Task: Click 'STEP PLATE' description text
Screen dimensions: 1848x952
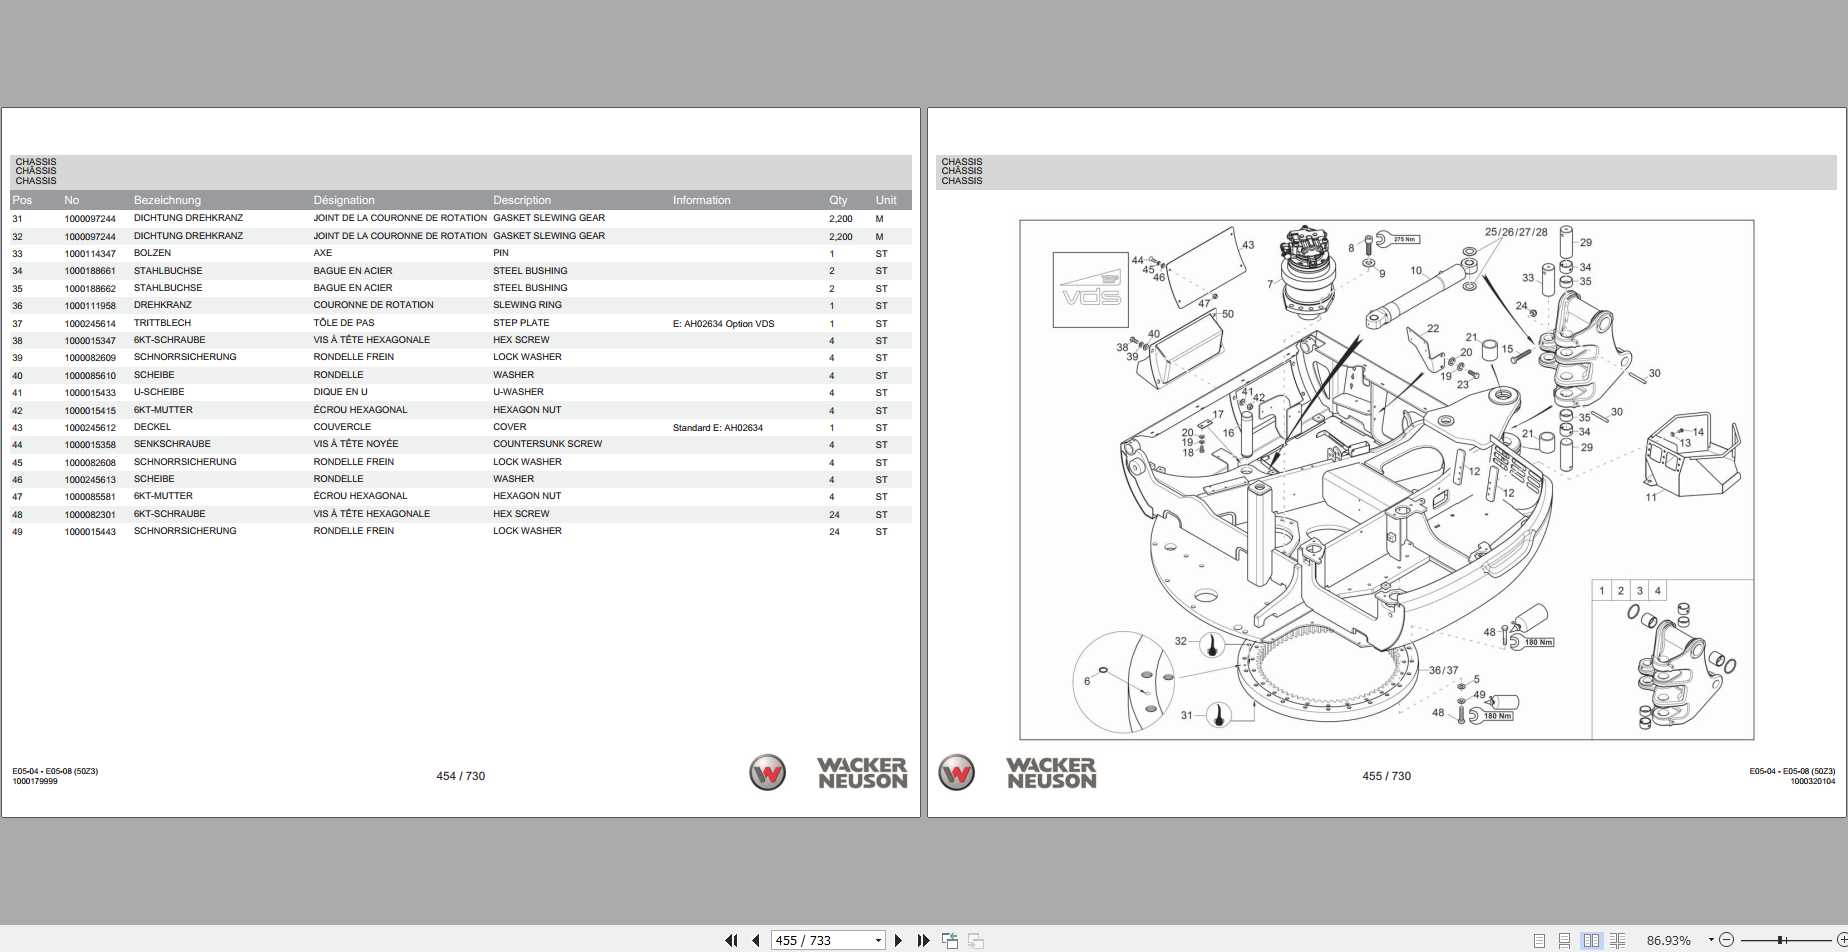Action: click(521, 323)
